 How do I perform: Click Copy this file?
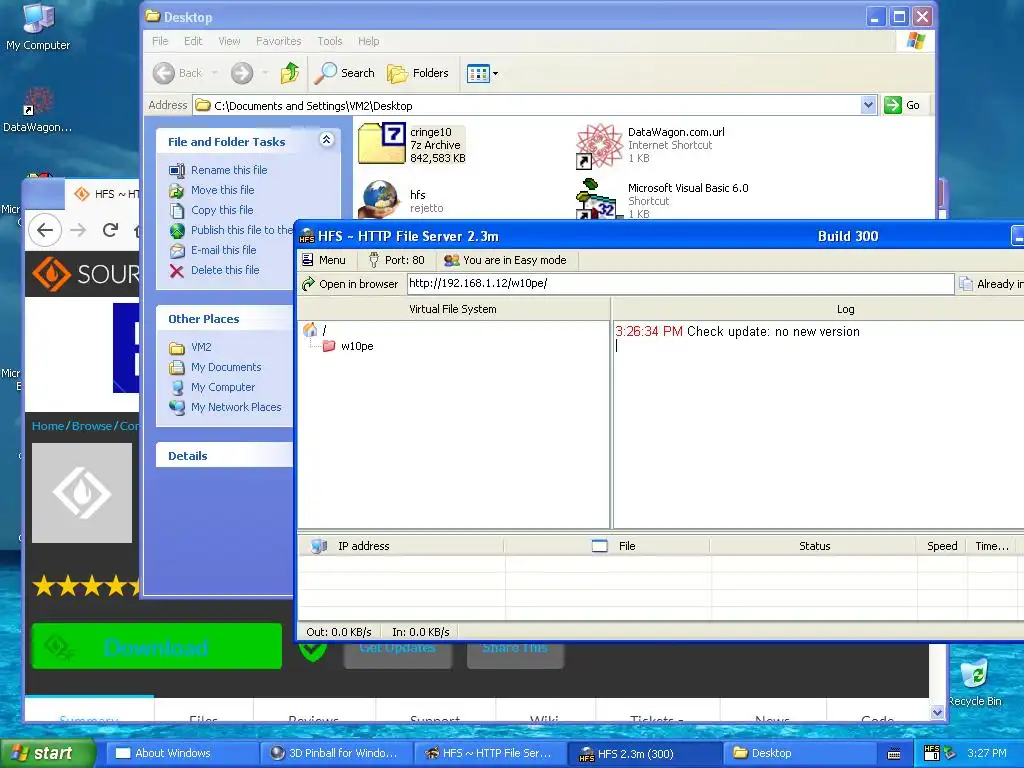(221, 210)
